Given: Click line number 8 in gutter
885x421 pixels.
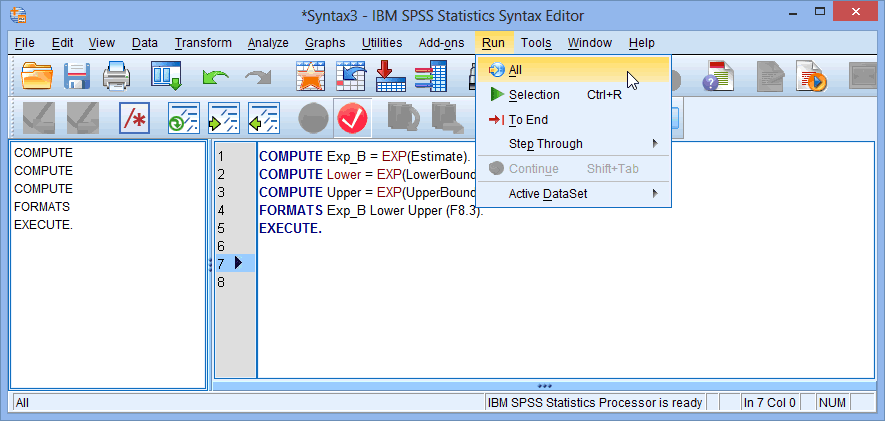Looking at the screenshot, I should pos(221,282).
